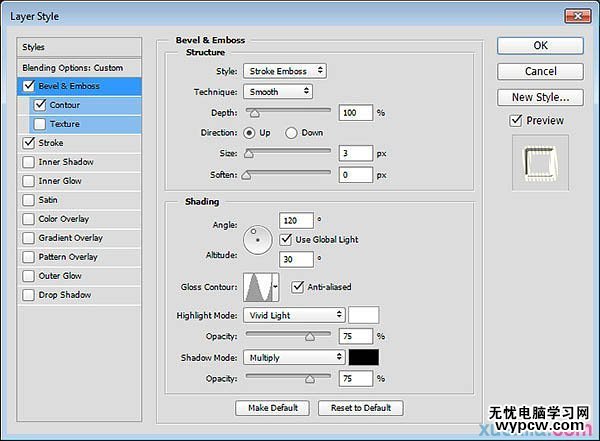
Task: Click the style preview thumbnail
Action: pyautogui.click(x=540, y=163)
